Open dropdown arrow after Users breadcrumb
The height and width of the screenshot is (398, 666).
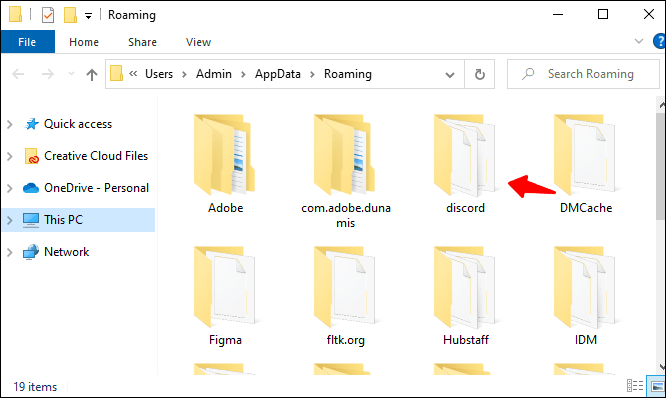pos(184,75)
